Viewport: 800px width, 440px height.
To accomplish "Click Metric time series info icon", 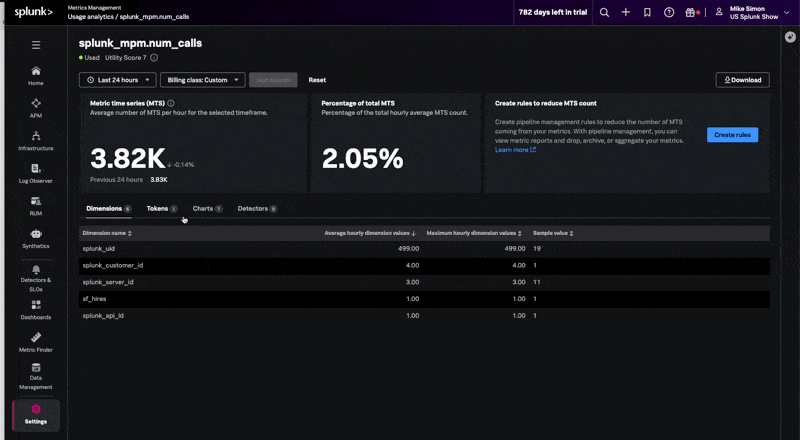I will click(x=171, y=103).
